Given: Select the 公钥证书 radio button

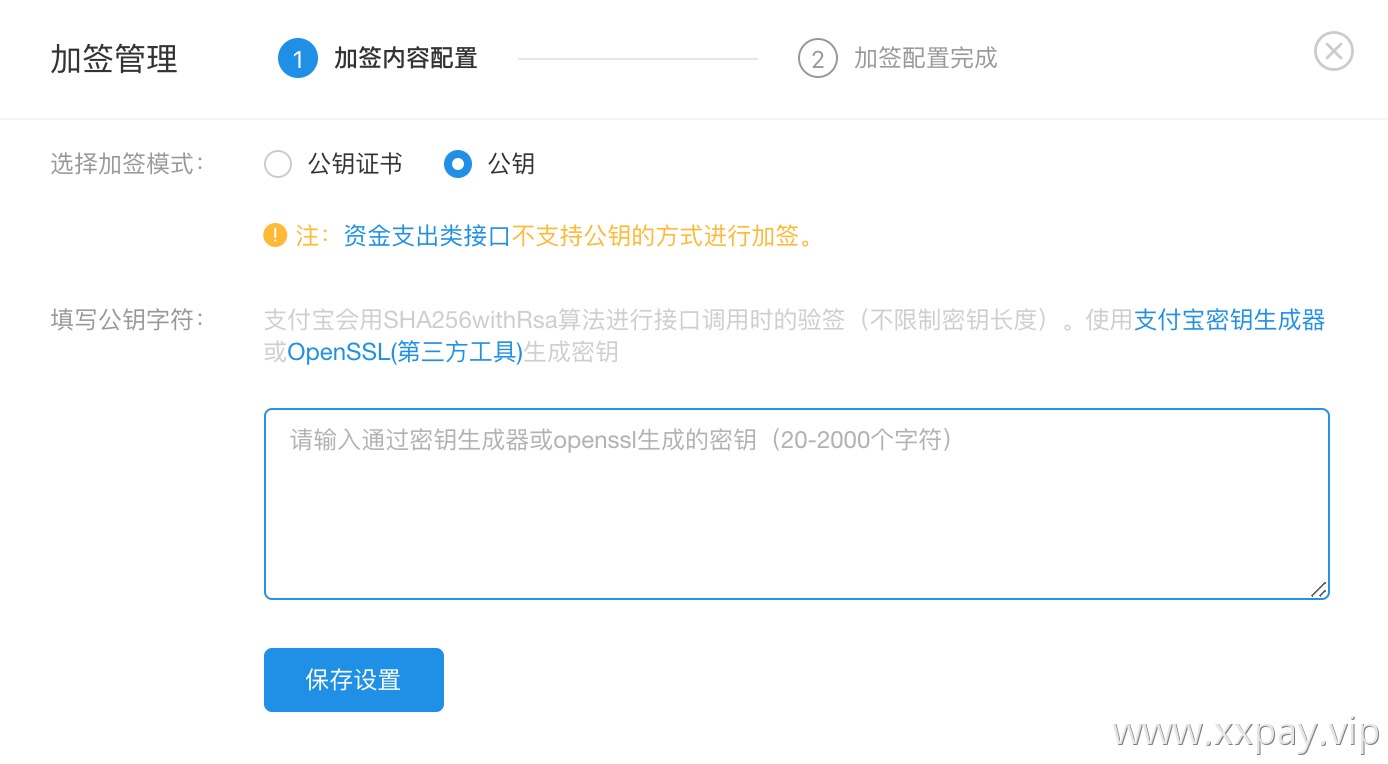Looking at the screenshot, I should tap(278, 164).
